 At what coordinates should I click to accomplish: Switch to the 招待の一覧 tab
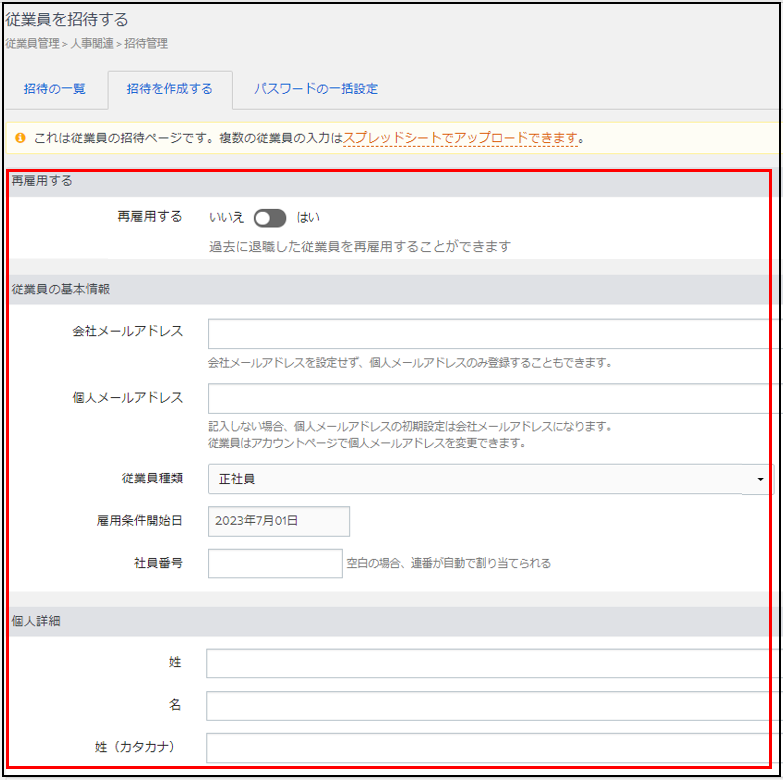[x=55, y=89]
